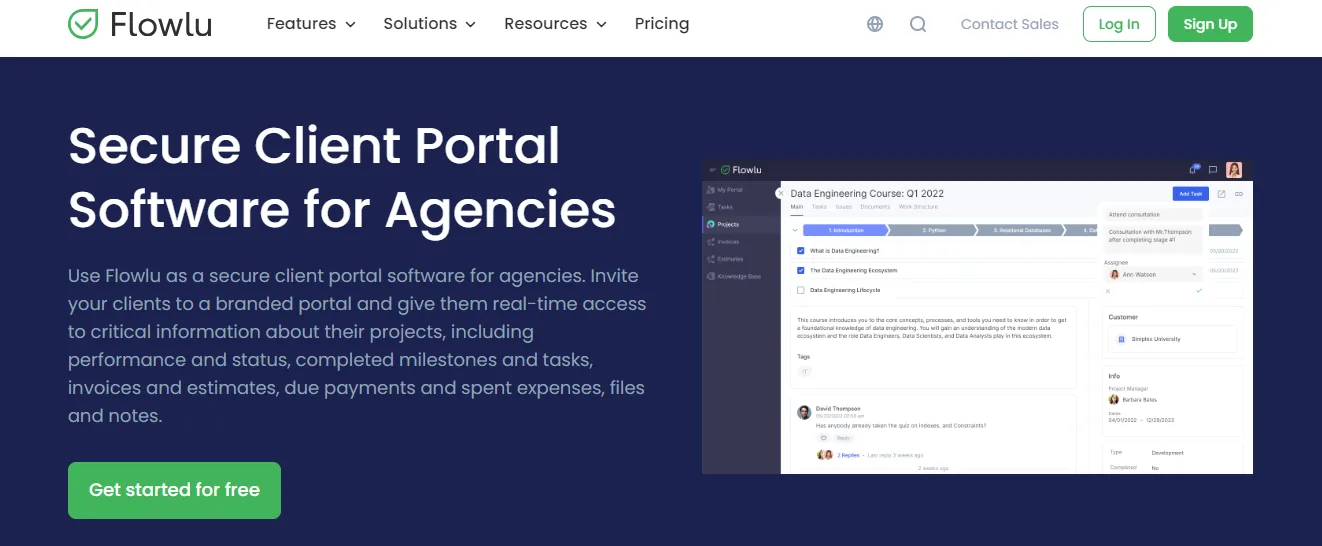Click the Flowlu logo inside the preview app
Image resolution: width=1322 pixels, height=546 pixels.
click(741, 170)
